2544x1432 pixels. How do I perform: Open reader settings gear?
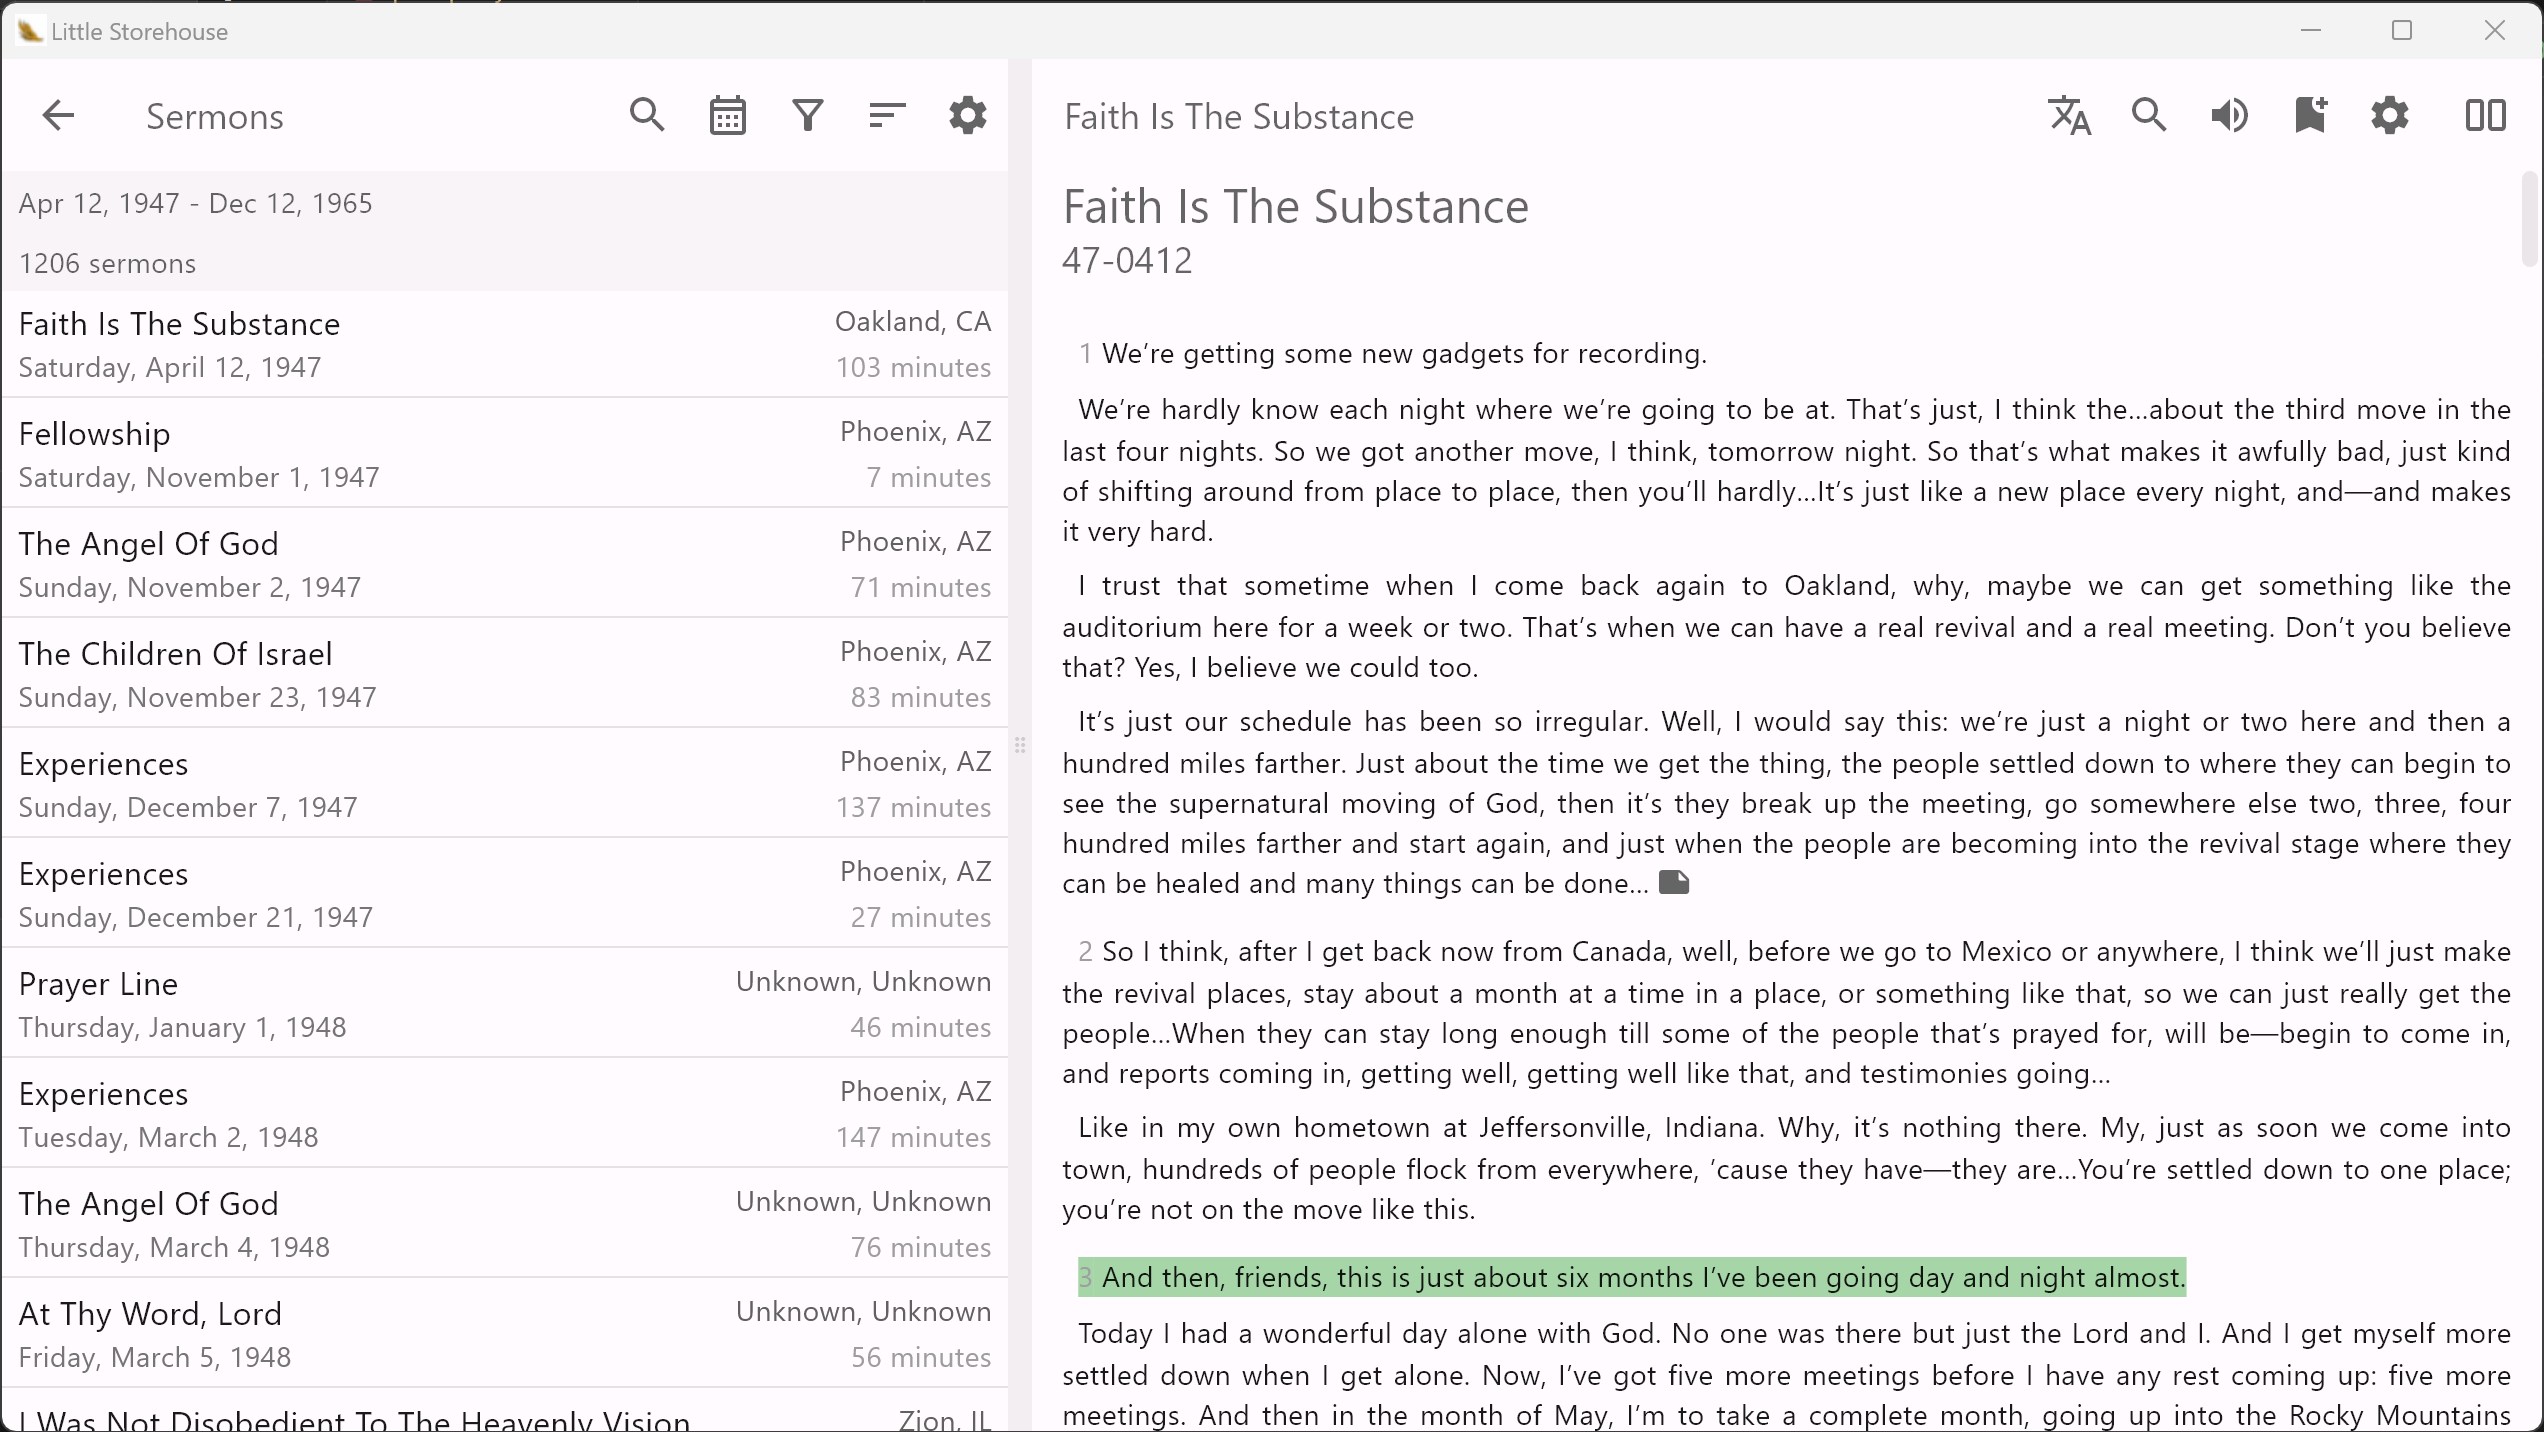point(2390,116)
